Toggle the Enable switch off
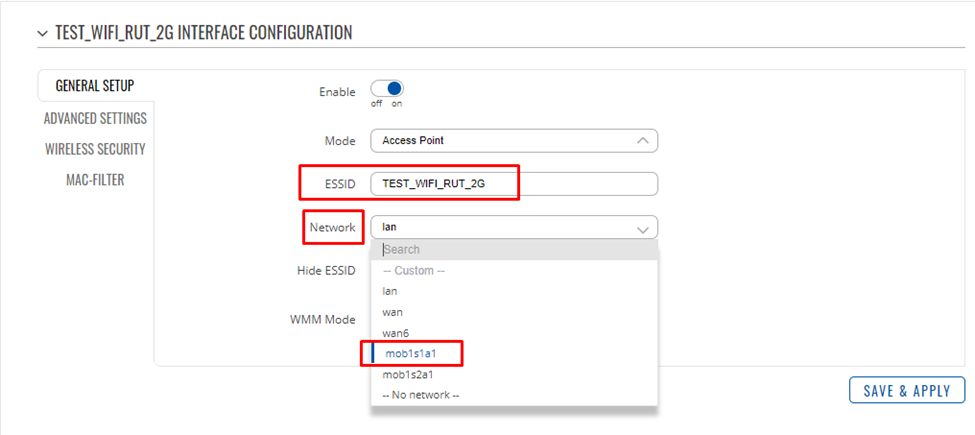This screenshot has height=435, width=975. [387, 88]
